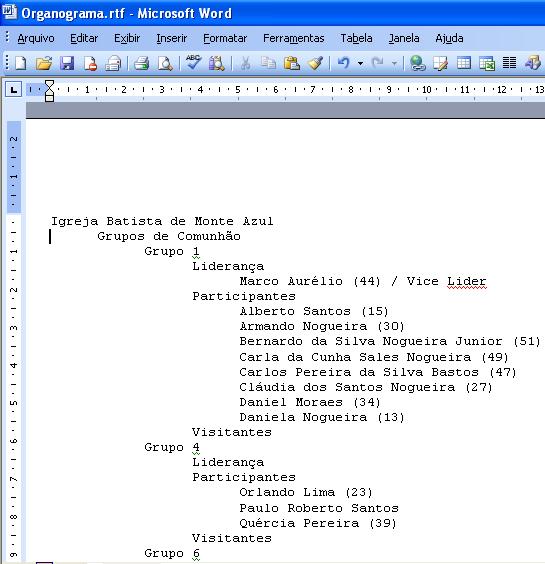Click 'Carlos Pereira da Silva Bastos (47)'
The height and width of the screenshot is (564, 545).
[x=378, y=372]
